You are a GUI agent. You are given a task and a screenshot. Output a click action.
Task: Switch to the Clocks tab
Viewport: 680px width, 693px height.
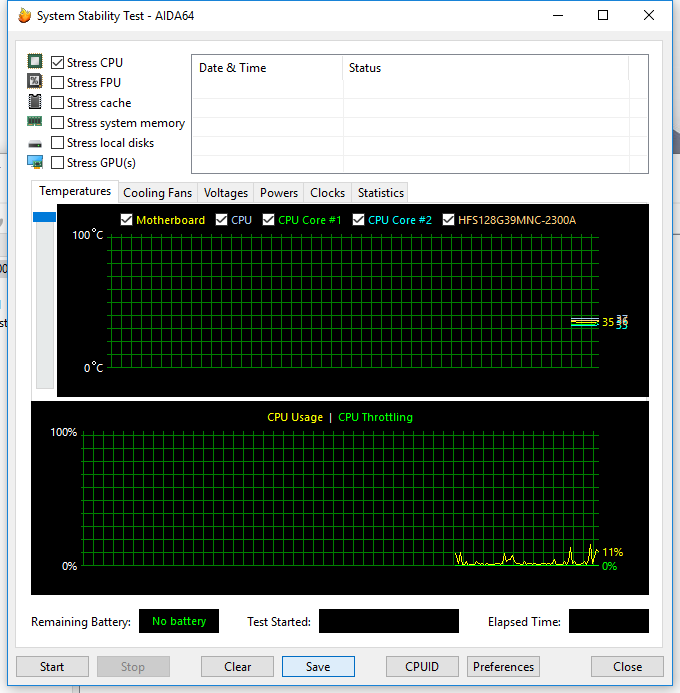coord(327,193)
